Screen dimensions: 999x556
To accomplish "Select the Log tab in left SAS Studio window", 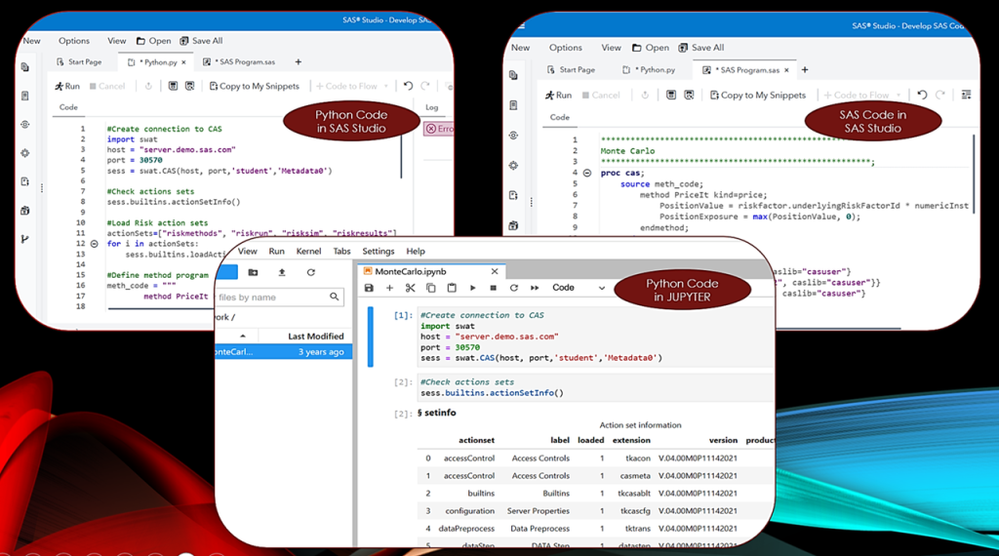I will point(432,107).
